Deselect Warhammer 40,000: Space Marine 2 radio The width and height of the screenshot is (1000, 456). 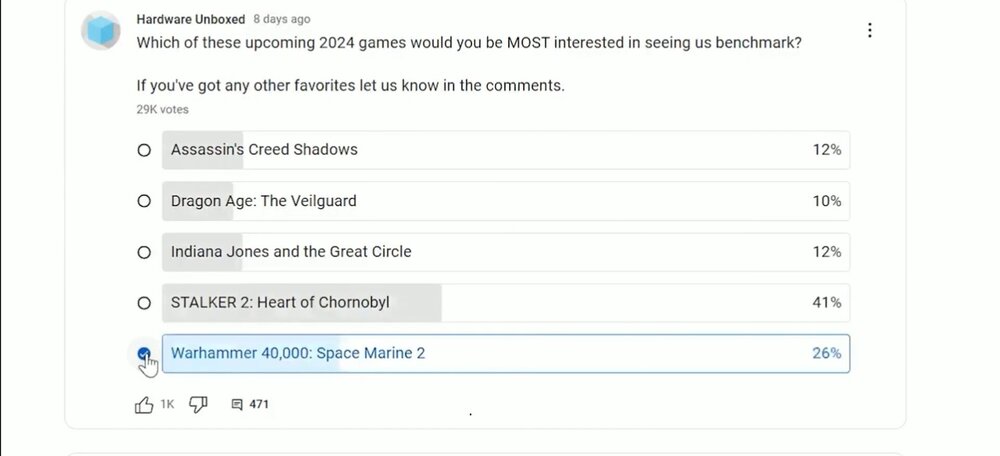pyautogui.click(x=144, y=353)
